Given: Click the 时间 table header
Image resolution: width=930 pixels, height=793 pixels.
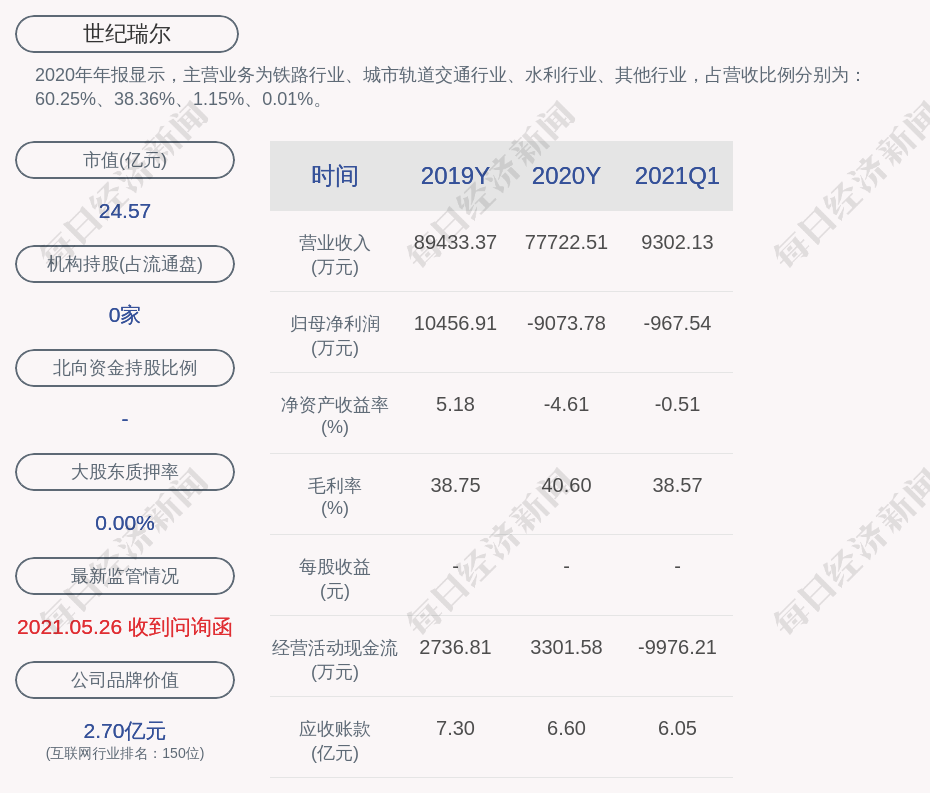Looking at the screenshot, I should tap(334, 176).
